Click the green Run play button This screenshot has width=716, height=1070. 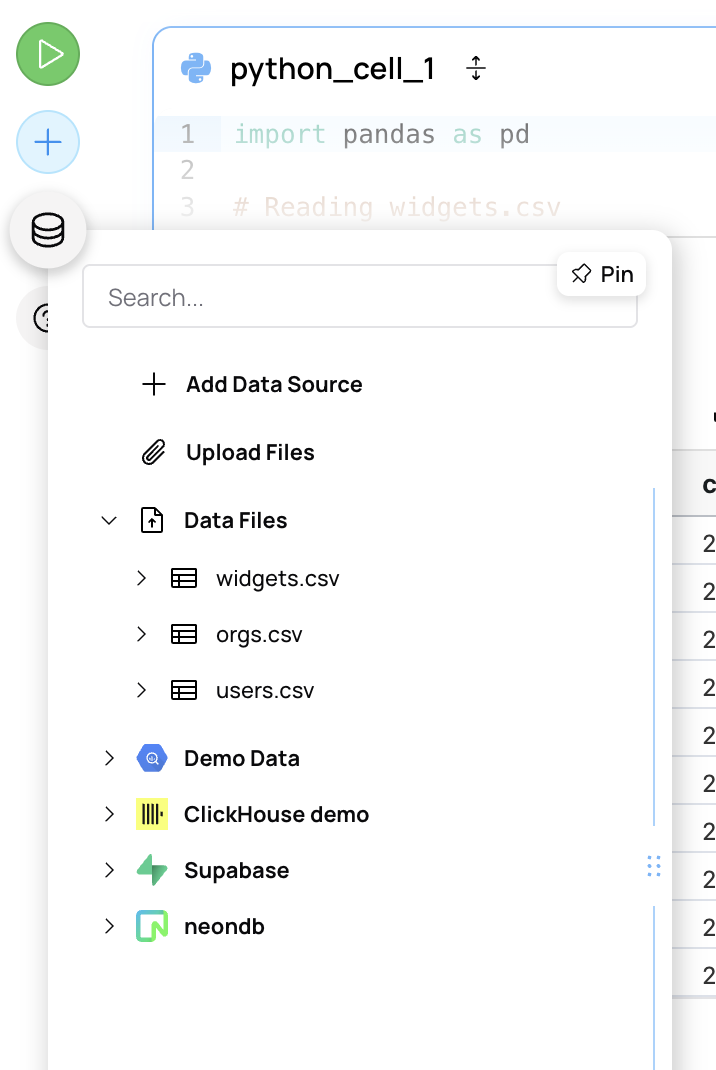pos(48,54)
